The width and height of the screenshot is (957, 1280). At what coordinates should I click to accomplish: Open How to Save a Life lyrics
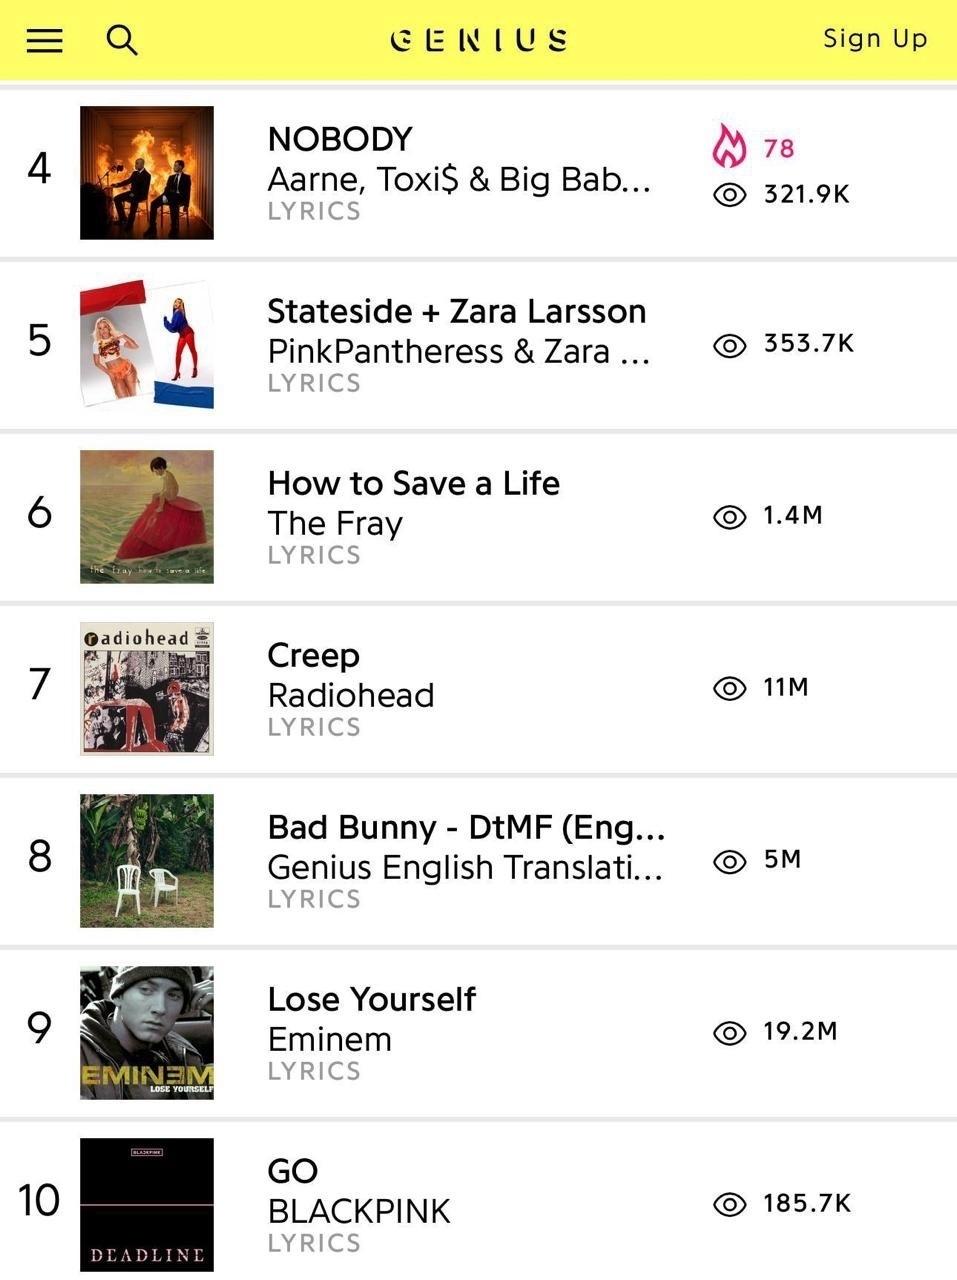pos(413,484)
